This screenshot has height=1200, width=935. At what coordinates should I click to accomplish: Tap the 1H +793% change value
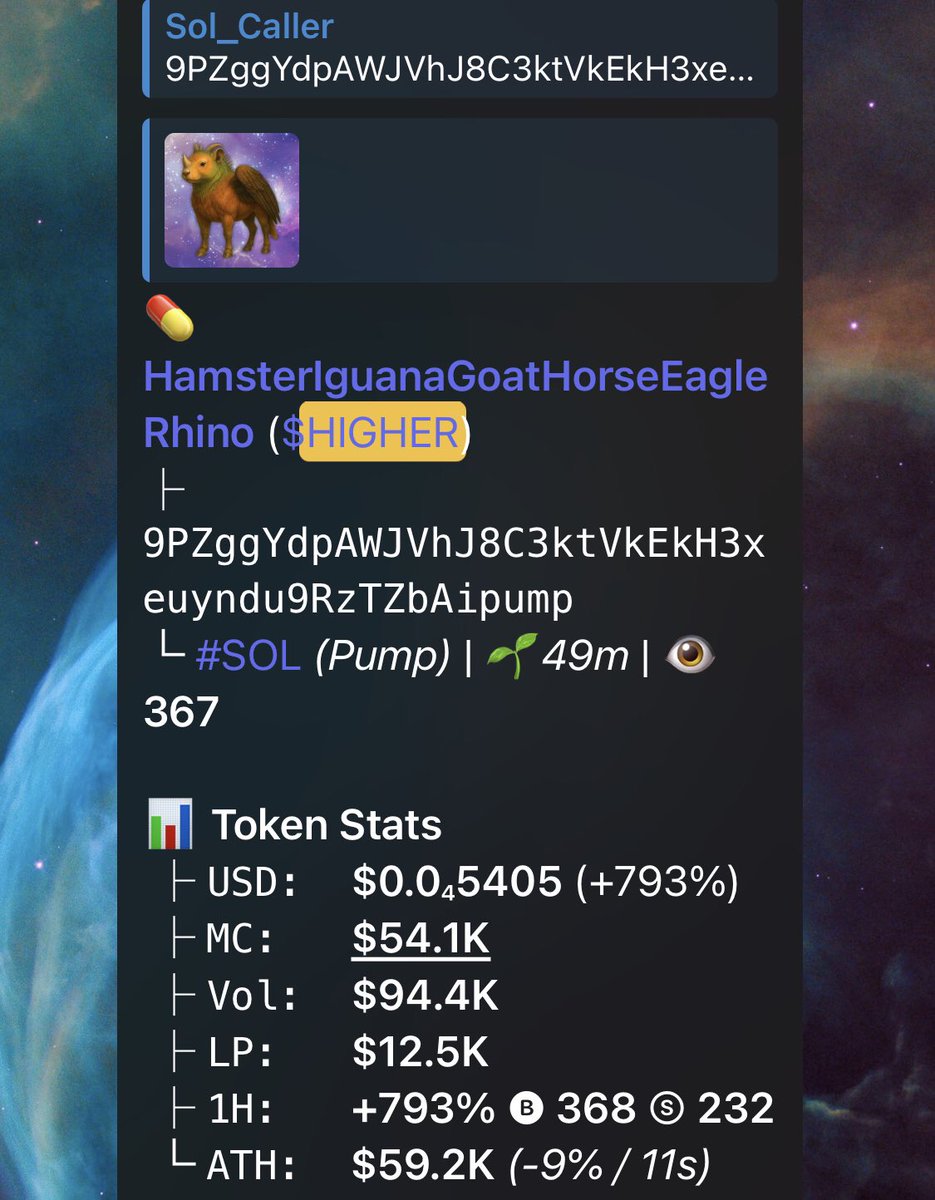coord(423,1109)
